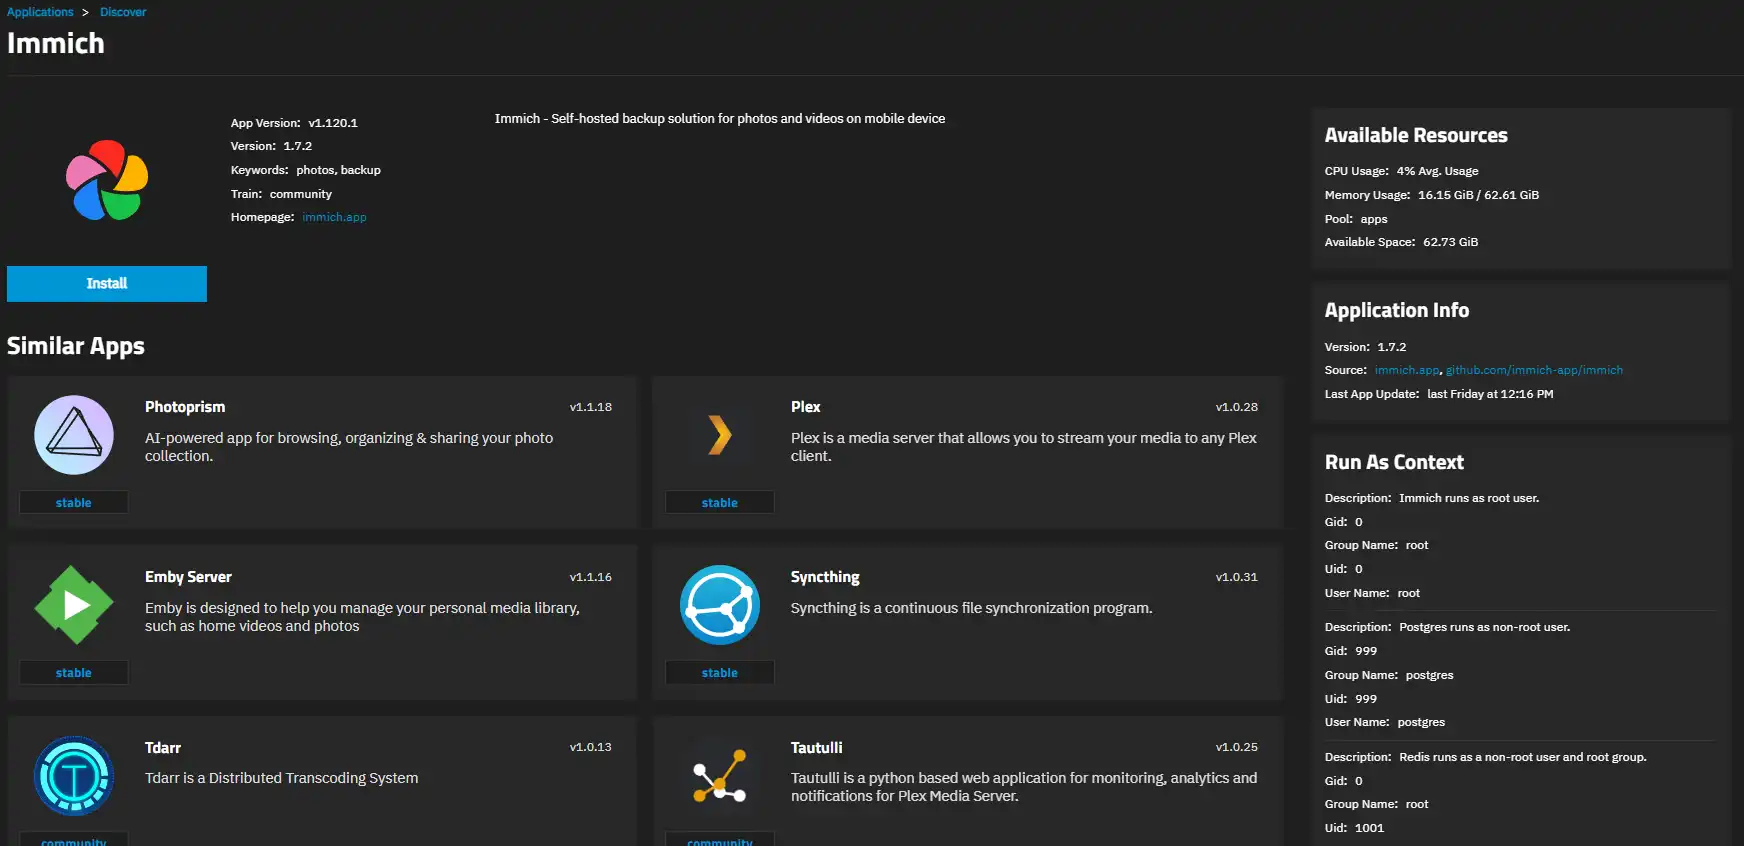Click immich.app link in Application Info
Screen dimensions: 1744x846
[1406, 370]
